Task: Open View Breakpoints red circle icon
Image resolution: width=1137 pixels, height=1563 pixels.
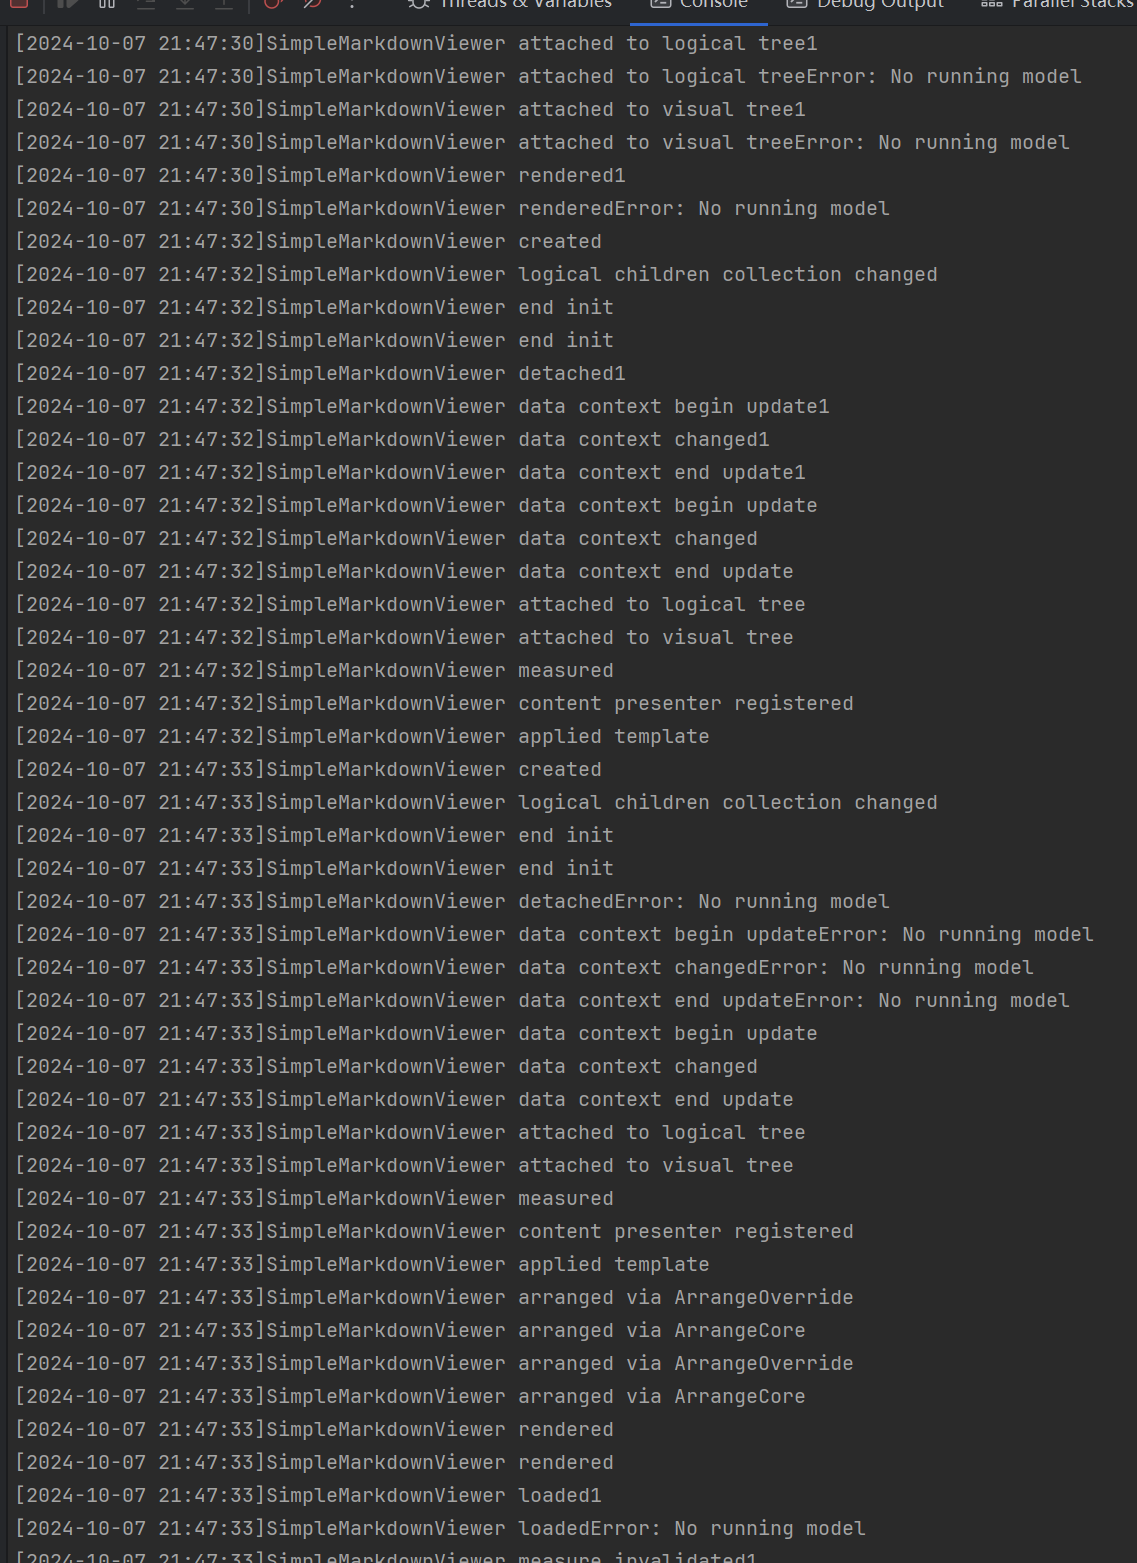Action: (273, 3)
